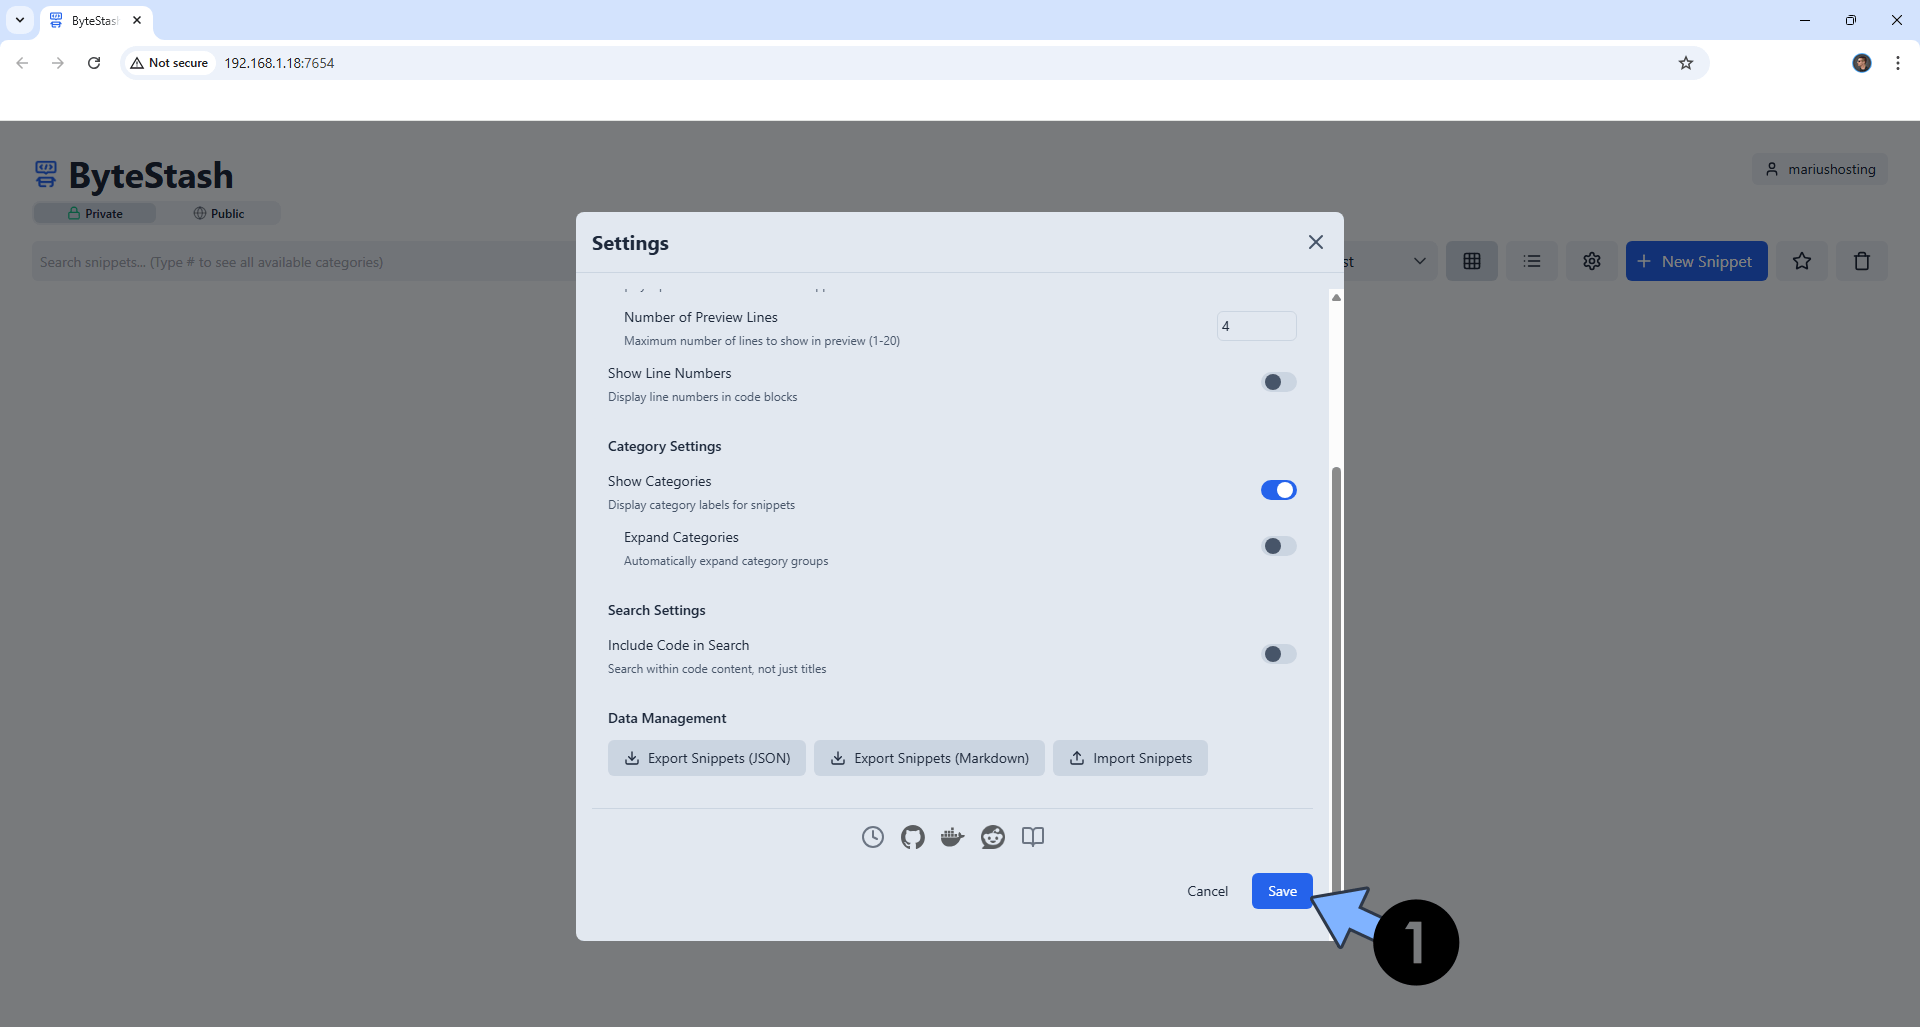Screen dimensions: 1920x1027
Task: Open the favorites star icon
Action: tap(1802, 261)
